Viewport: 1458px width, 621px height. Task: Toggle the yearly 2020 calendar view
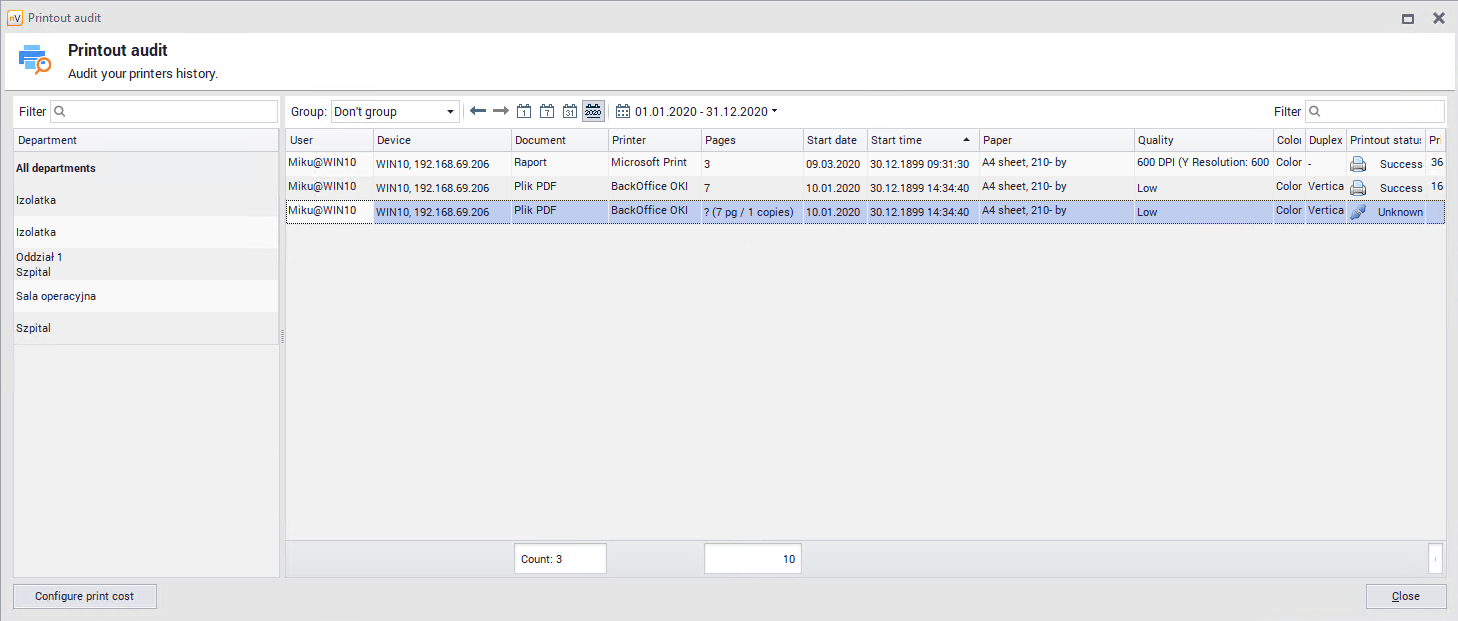(x=593, y=111)
